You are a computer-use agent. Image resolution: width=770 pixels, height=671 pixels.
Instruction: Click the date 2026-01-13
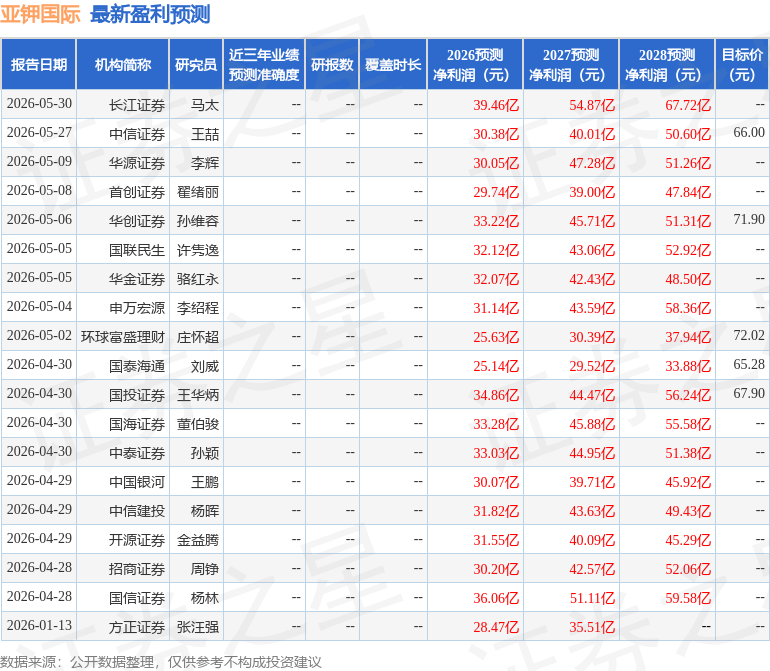39,625
